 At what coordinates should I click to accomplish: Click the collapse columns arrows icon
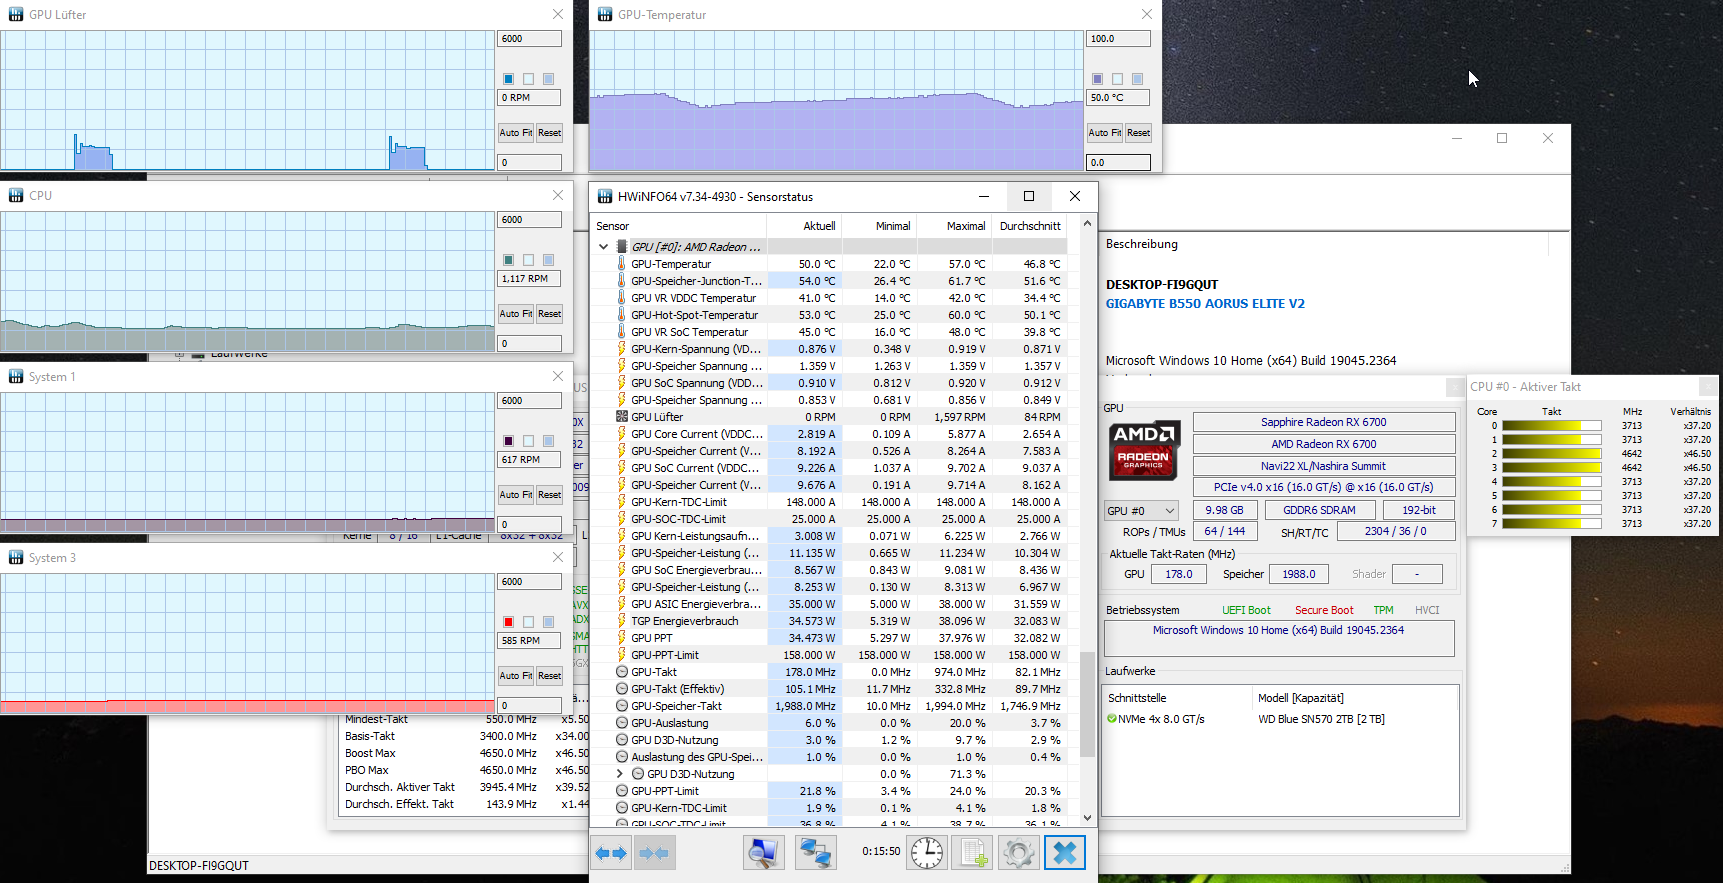coord(654,853)
